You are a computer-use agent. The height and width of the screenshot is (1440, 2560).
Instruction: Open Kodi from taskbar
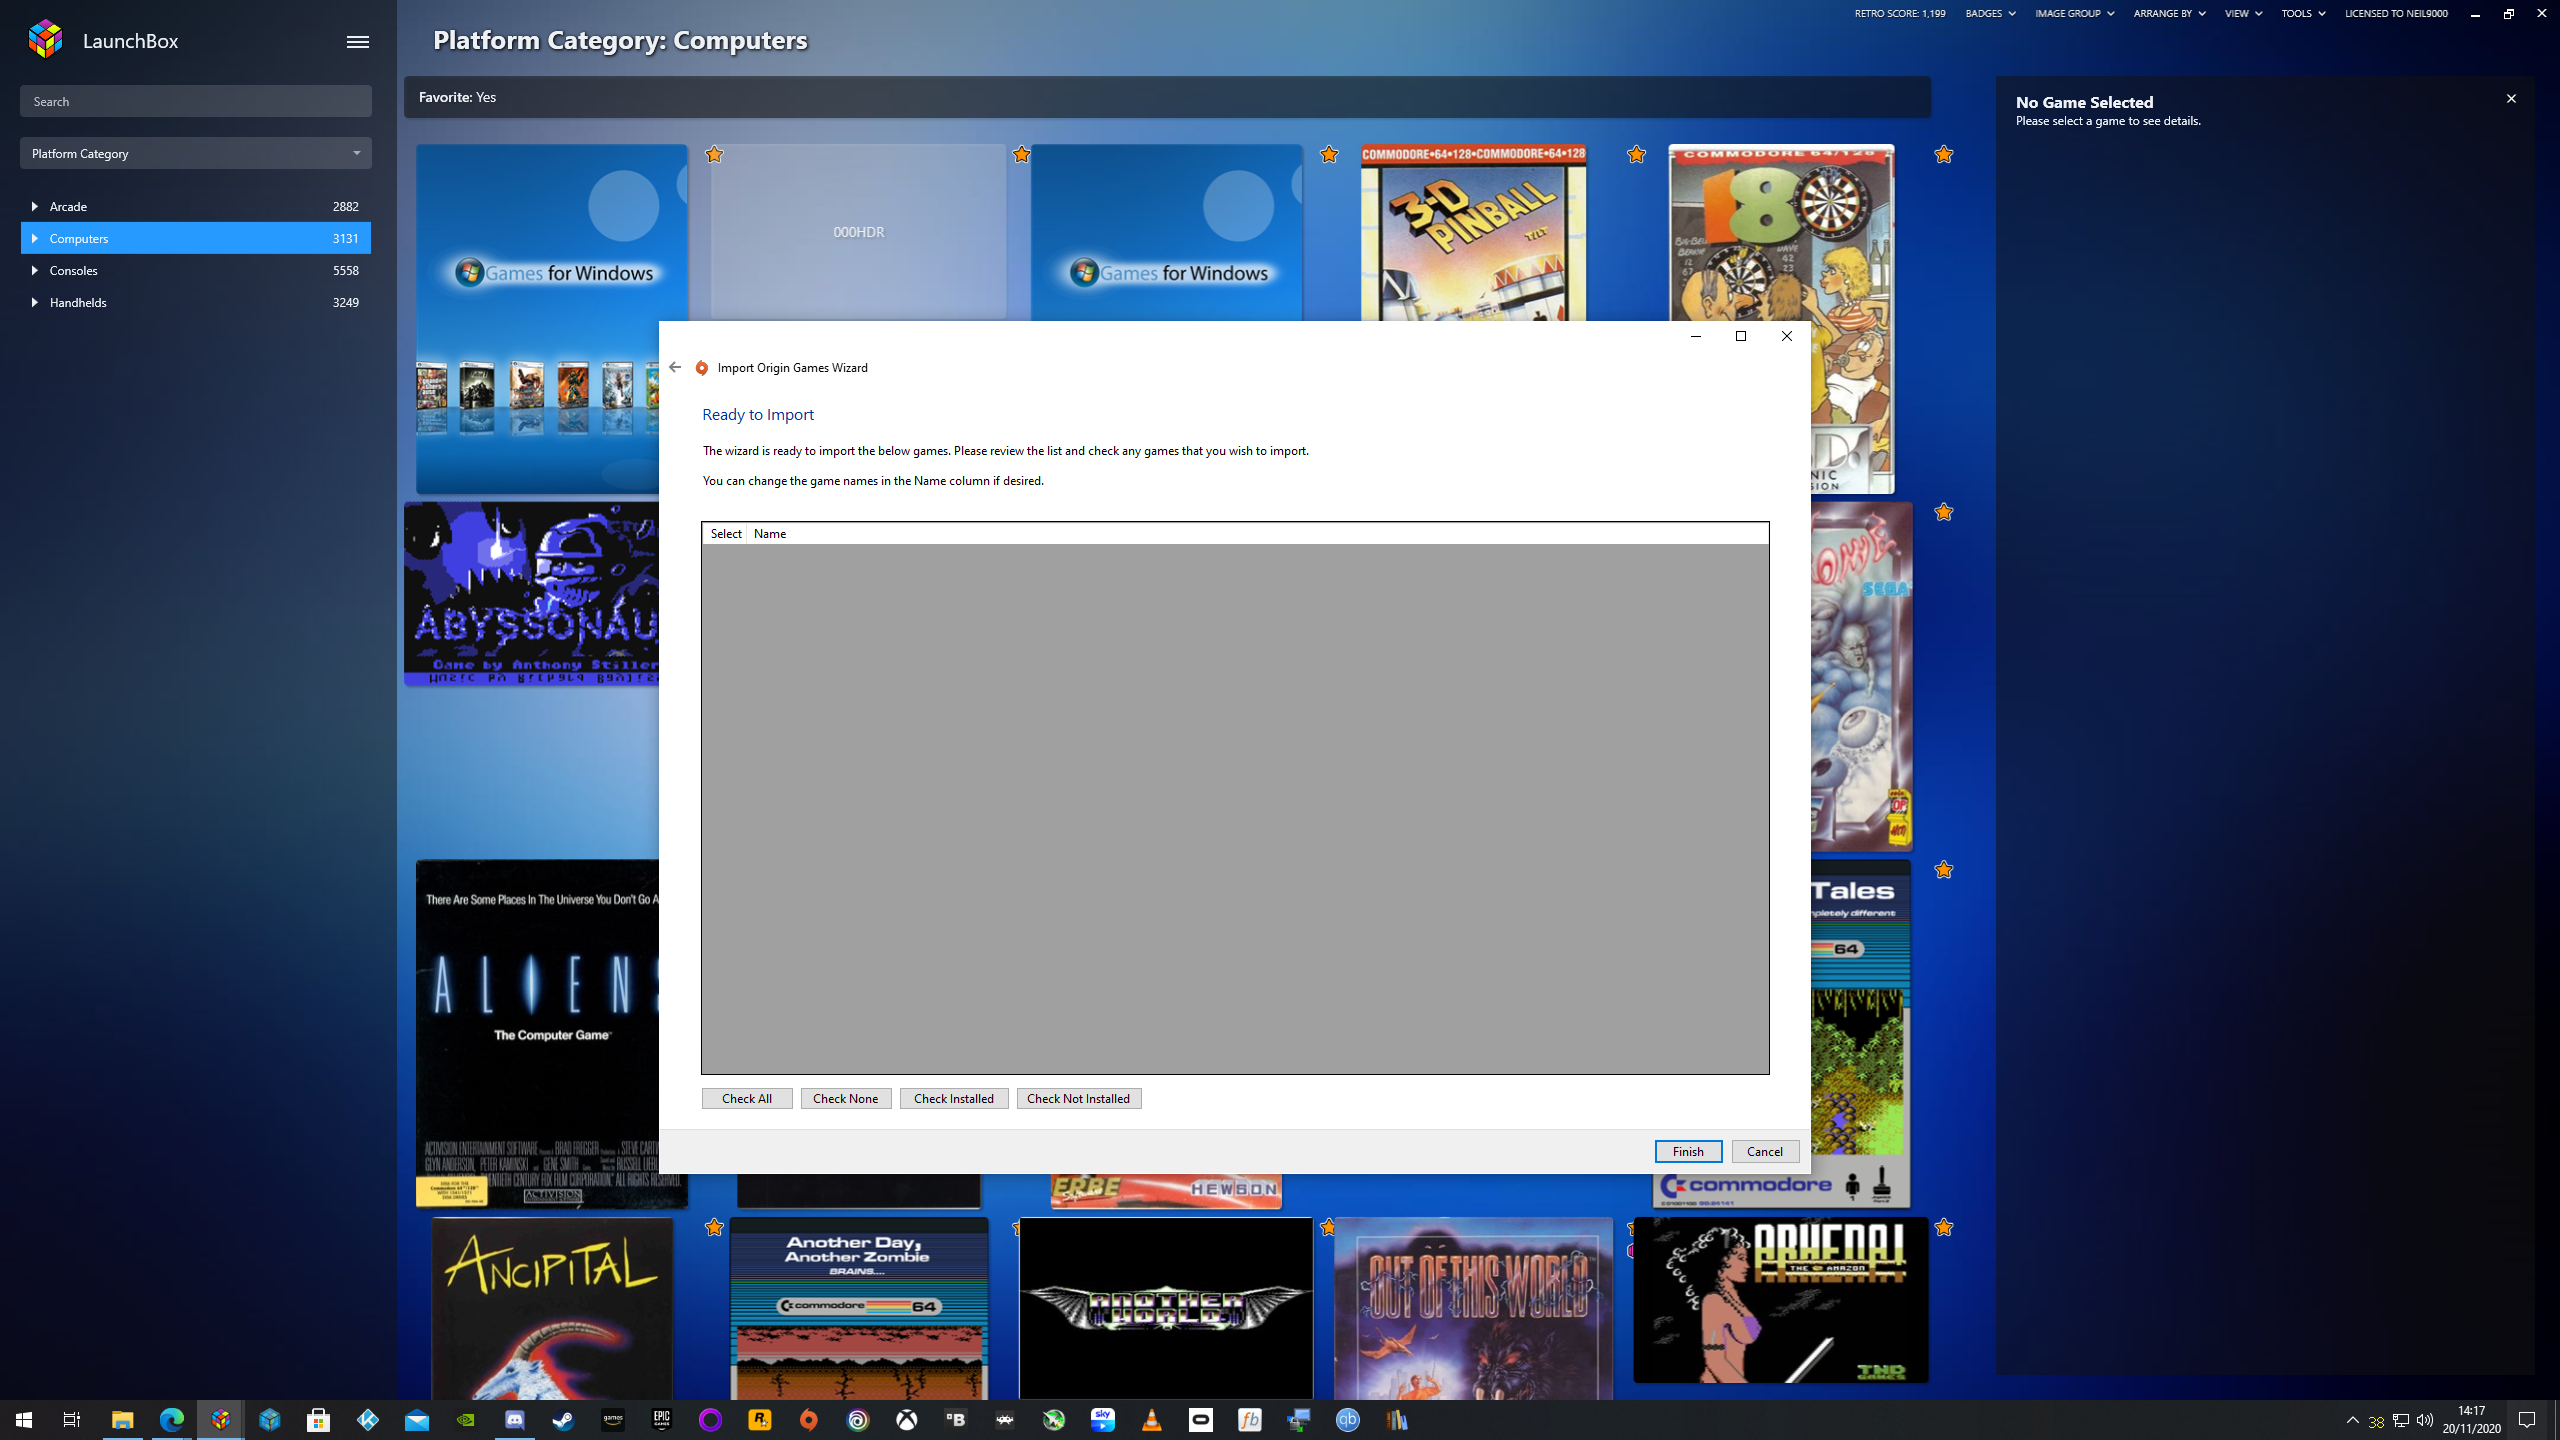(x=368, y=1419)
